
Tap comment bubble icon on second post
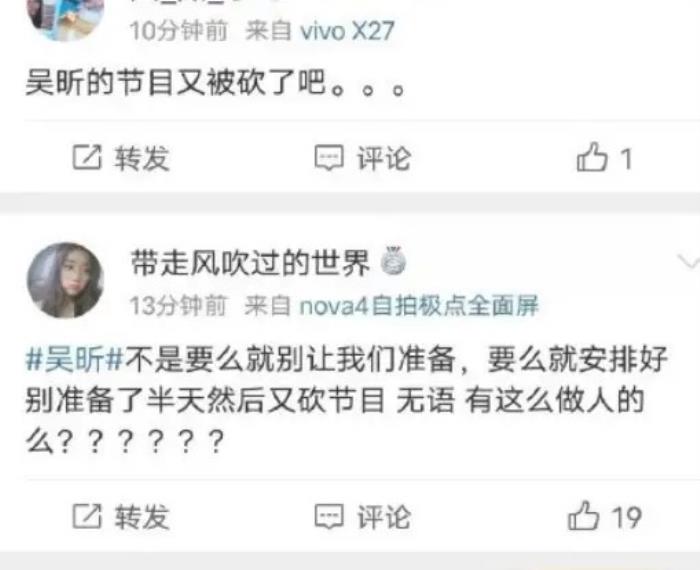coord(329,516)
